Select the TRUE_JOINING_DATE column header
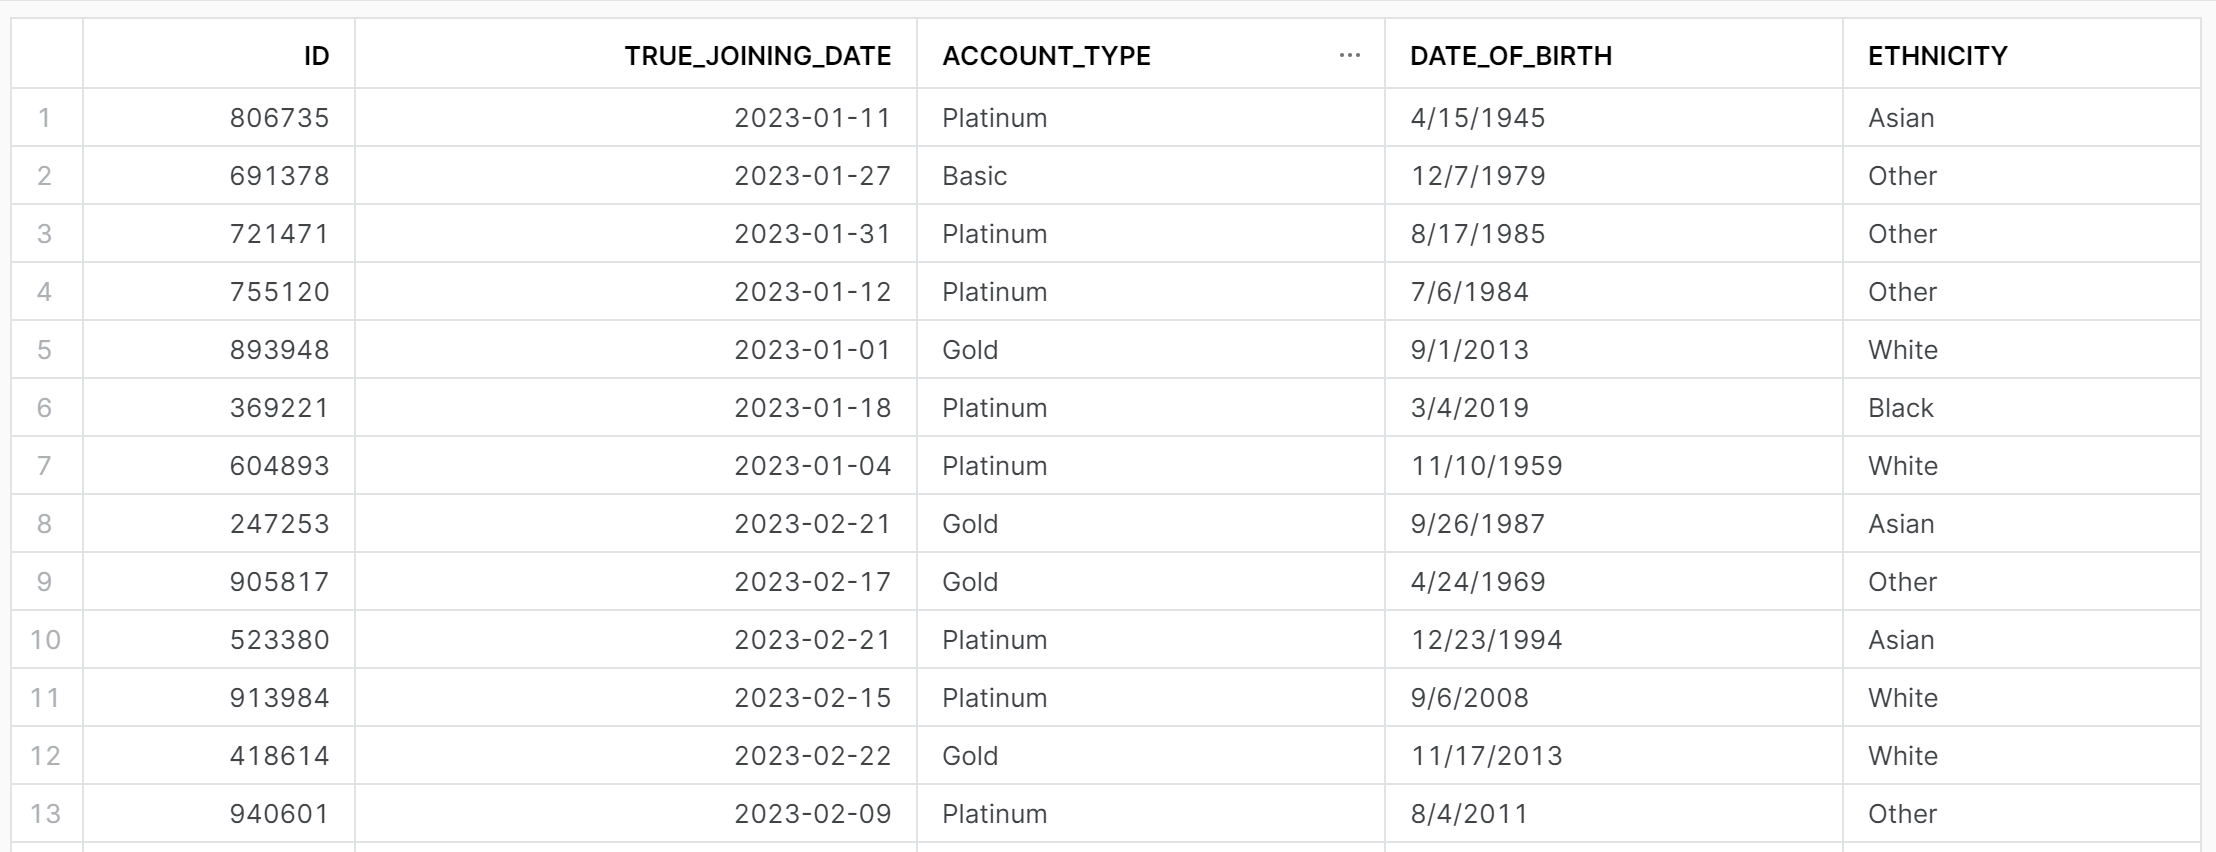Image resolution: width=2216 pixels, height=852 pixels. tap(757, 56)
